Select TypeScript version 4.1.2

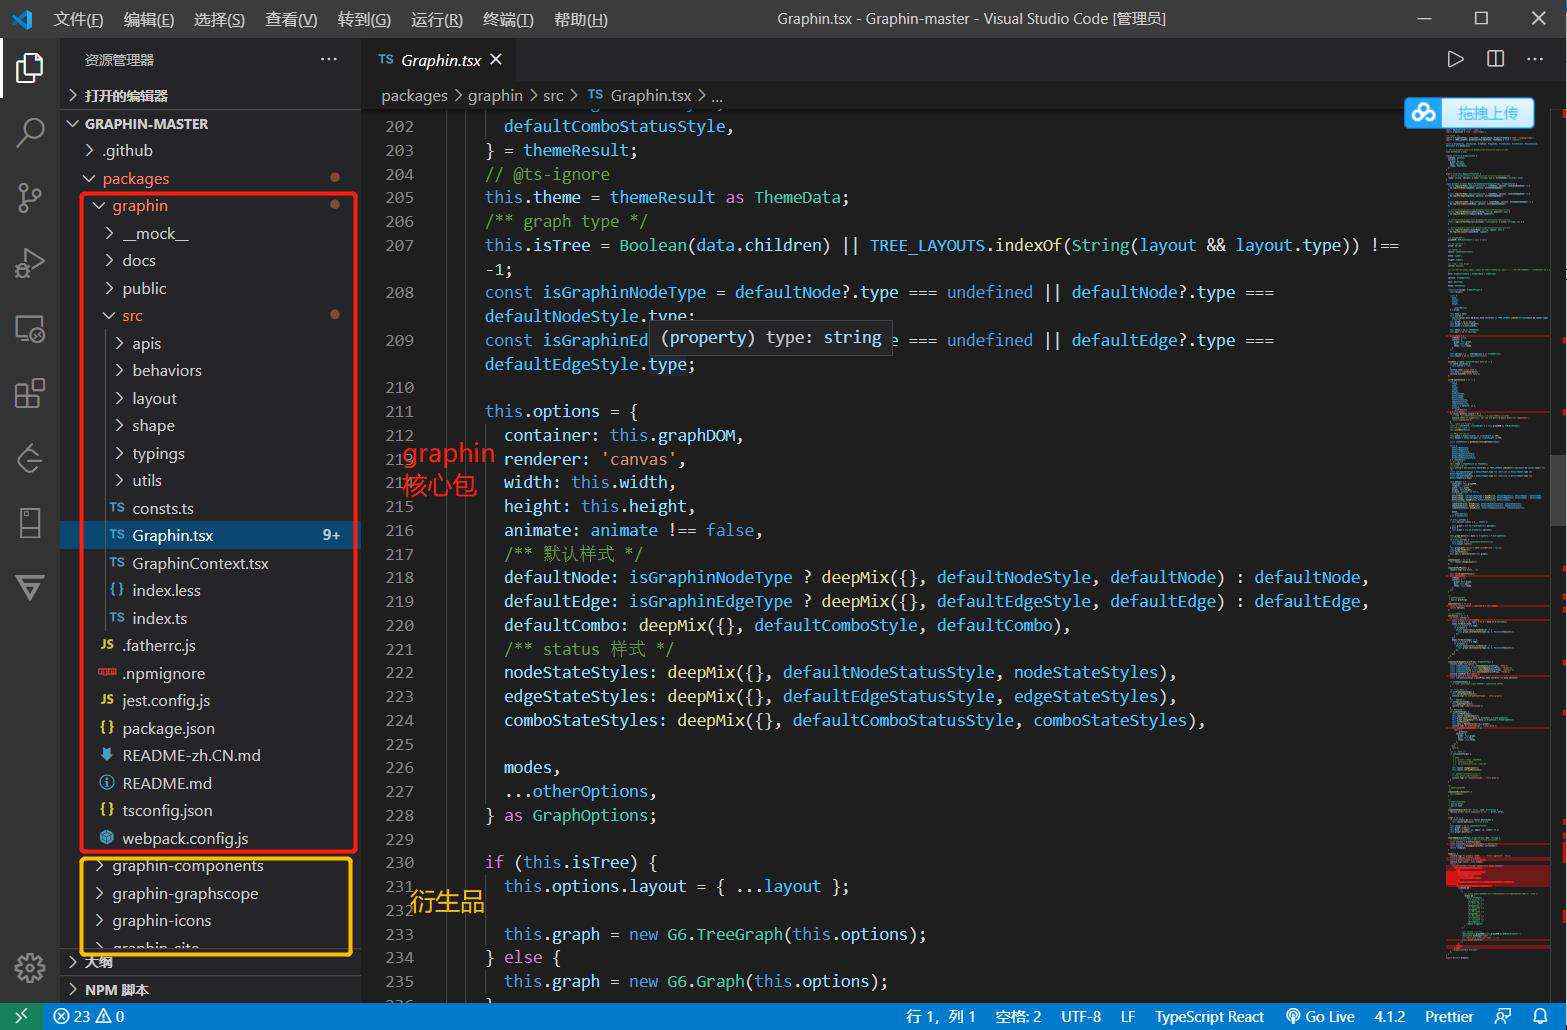click(x=1390, y=1016)
